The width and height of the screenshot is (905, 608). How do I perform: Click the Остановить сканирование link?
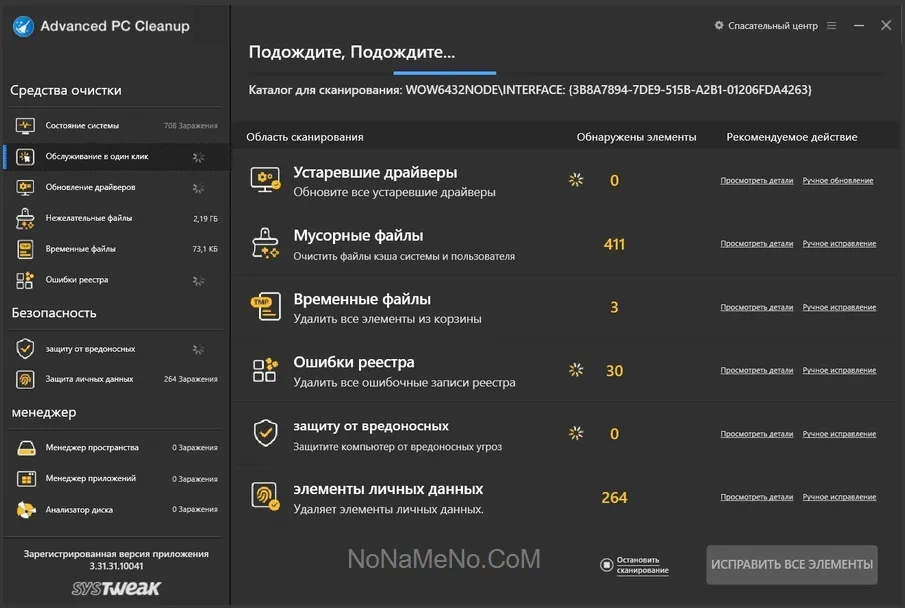[x=642, y=565]
